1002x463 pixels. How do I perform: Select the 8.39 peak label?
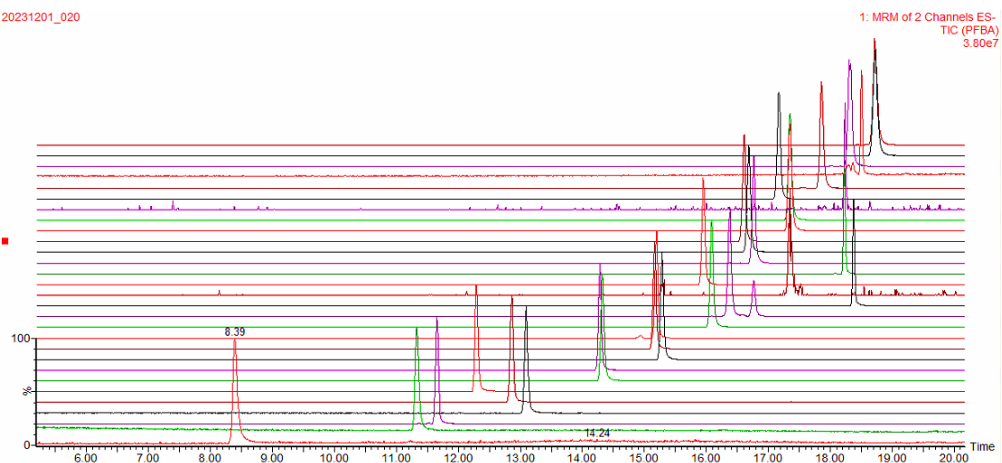point(234,331)
